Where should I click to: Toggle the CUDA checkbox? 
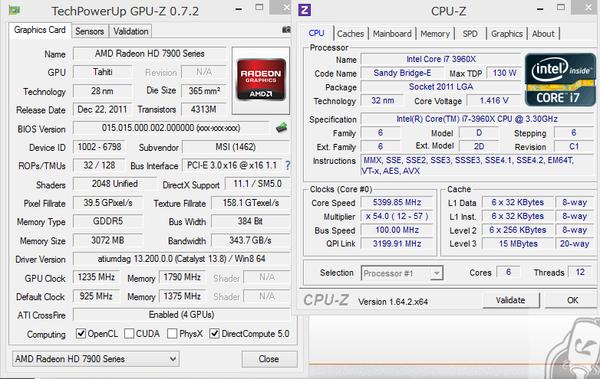129,333
